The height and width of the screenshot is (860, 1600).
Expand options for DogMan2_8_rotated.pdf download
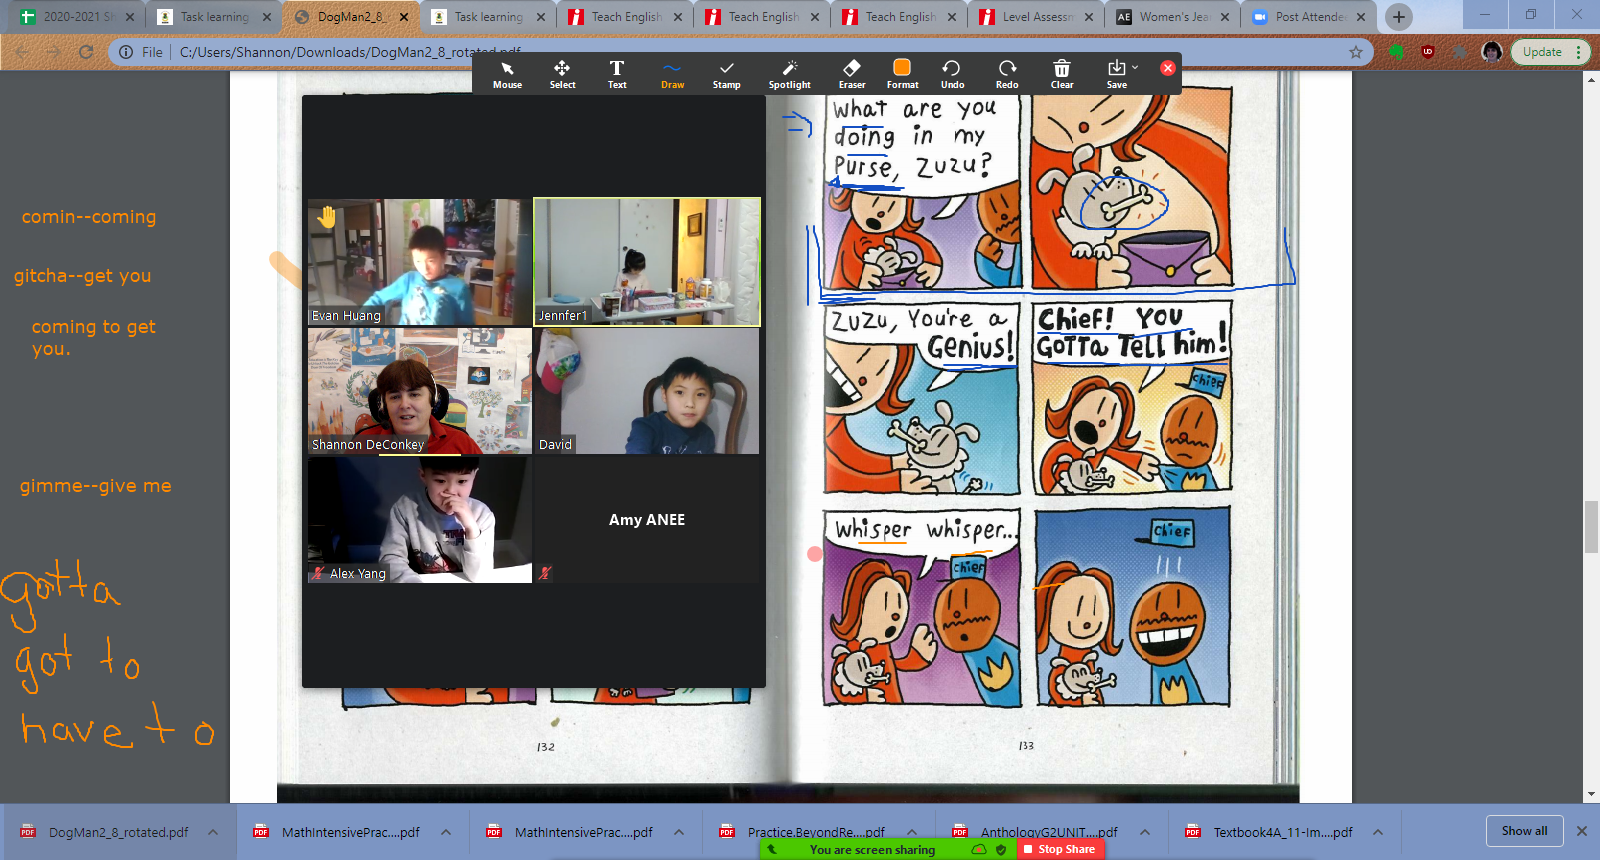point(213,832)
